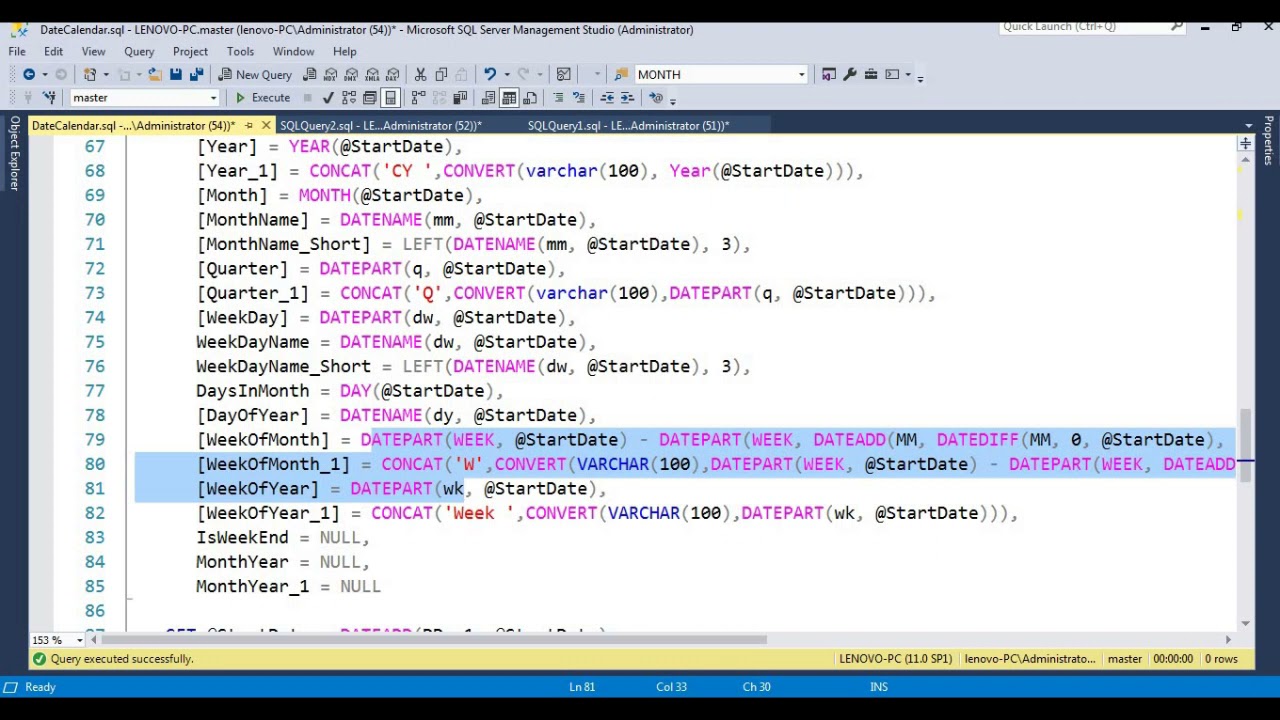The width and height of the screenshot is (1280, 720).
Task: Open the Analysis Services MDX Query icon
Action: (331, 74)
